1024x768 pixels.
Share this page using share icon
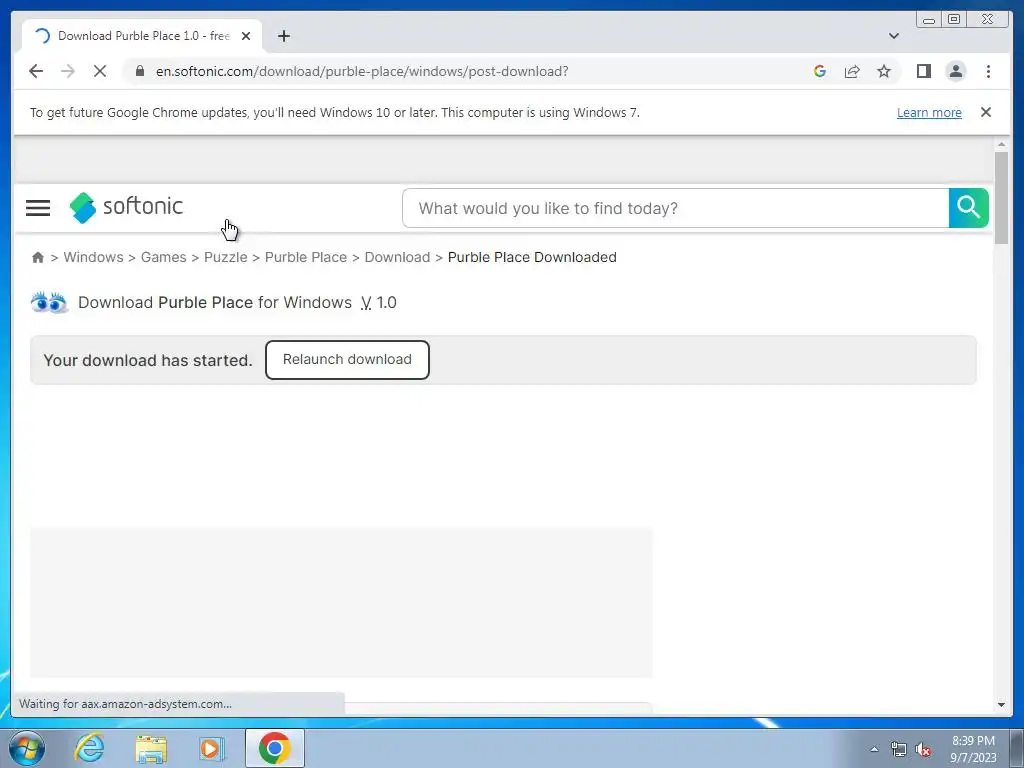(852, 71)
